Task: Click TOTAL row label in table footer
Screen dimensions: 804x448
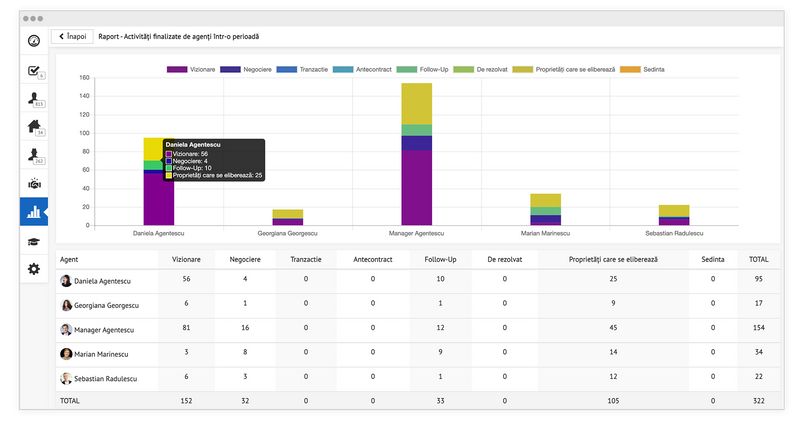Action: point(70,401)
